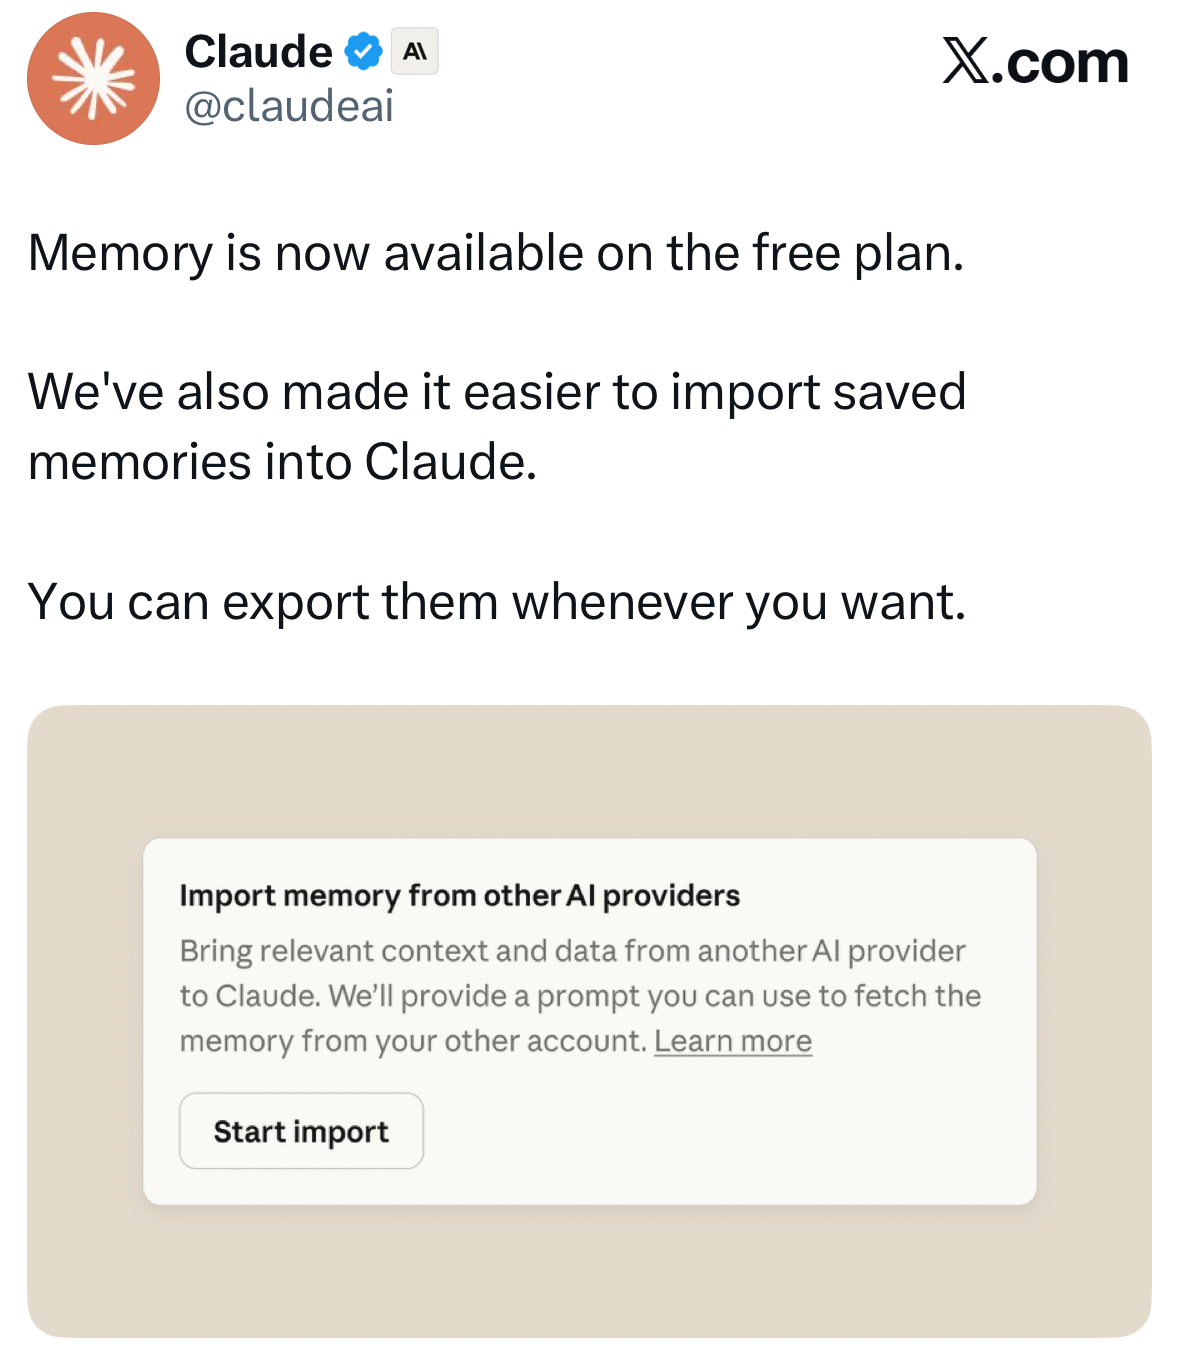
Task: Click "You can export them" sentence
Action: [496, 602]
